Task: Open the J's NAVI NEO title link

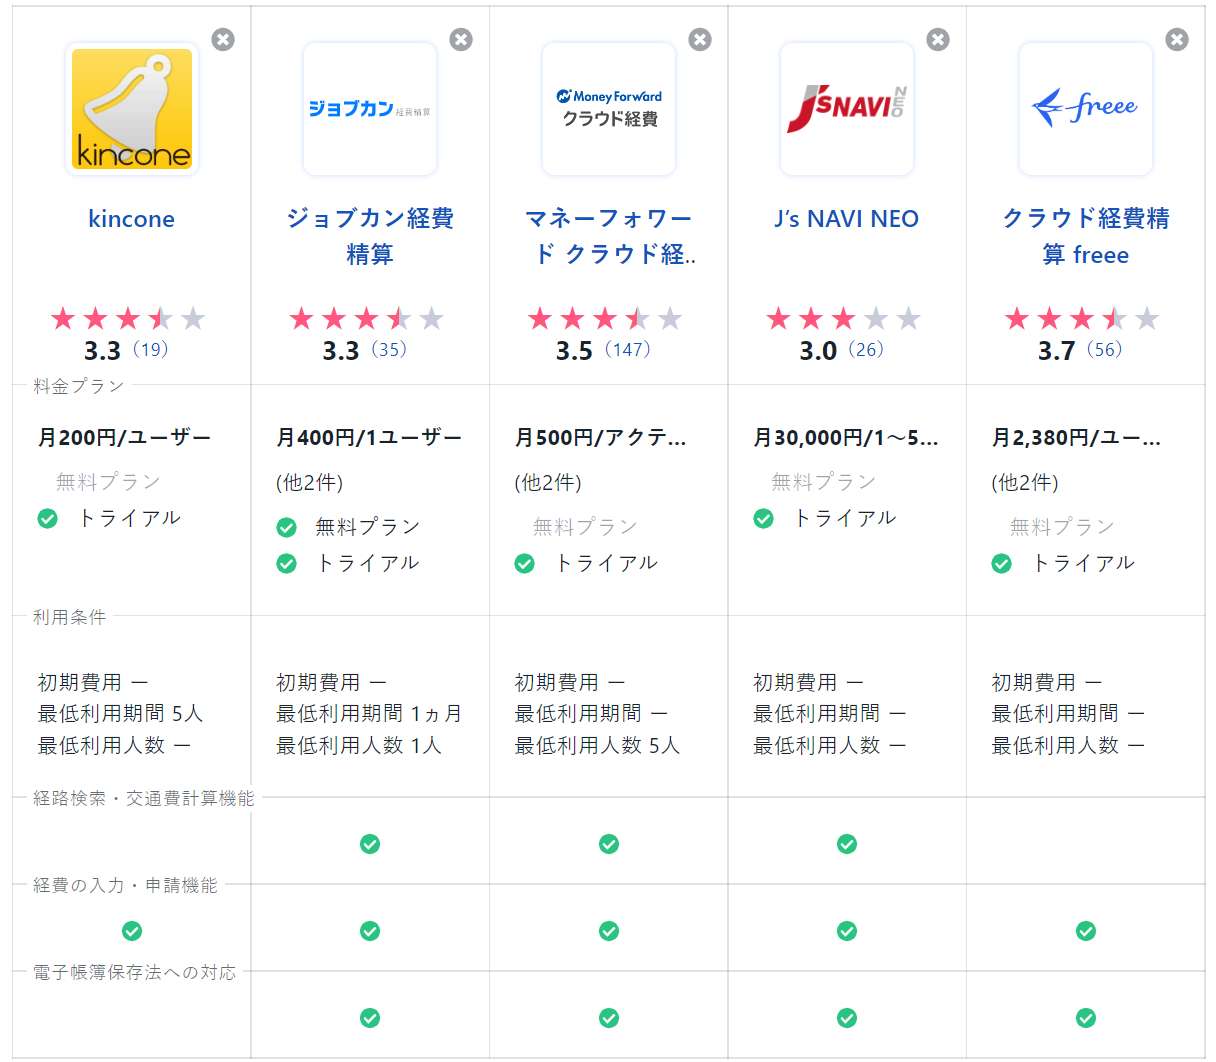Action: (846, 219)
